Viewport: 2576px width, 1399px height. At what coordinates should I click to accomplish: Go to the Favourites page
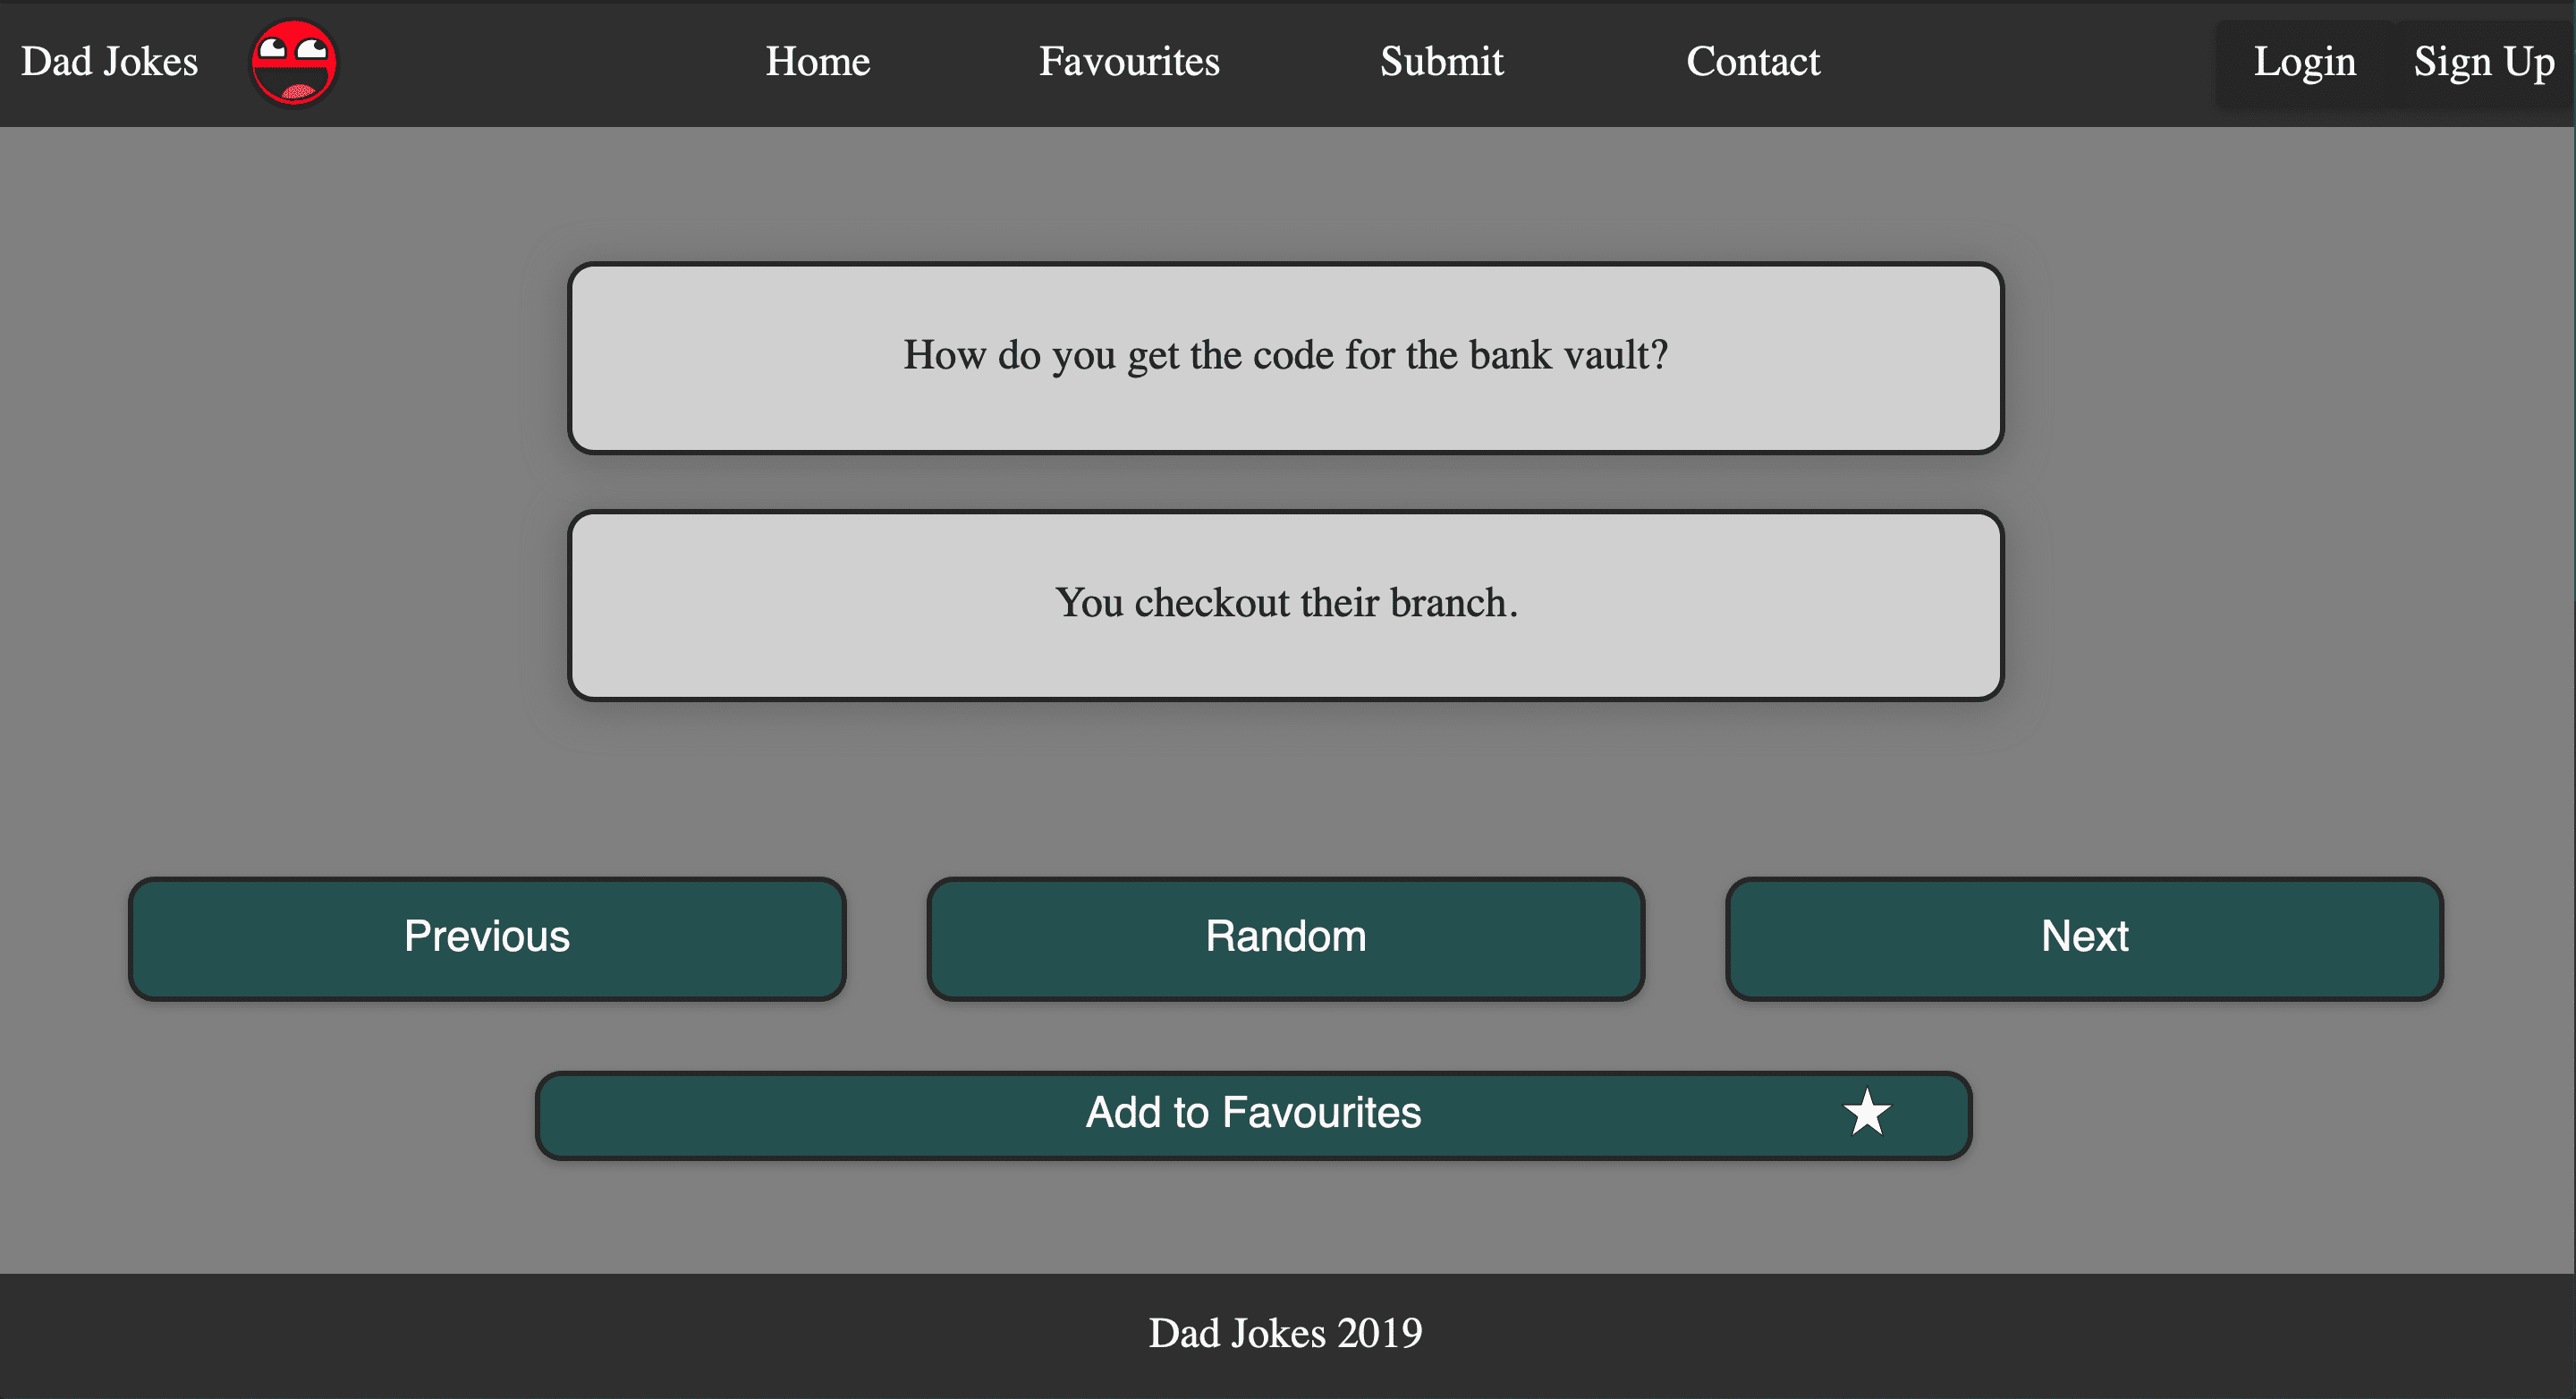pos(1129,62)
